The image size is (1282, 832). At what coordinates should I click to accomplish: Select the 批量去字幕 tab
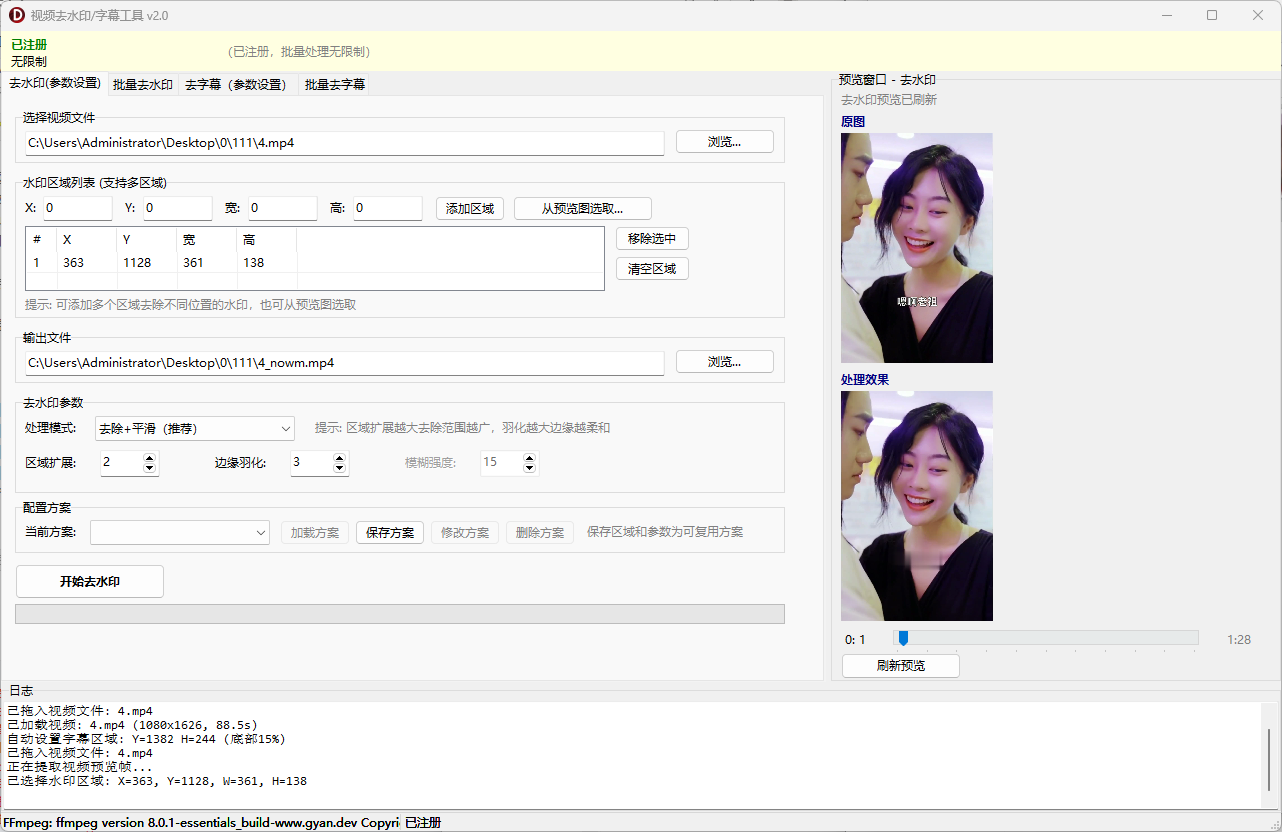pyautogui.click(x=335, y=85)
